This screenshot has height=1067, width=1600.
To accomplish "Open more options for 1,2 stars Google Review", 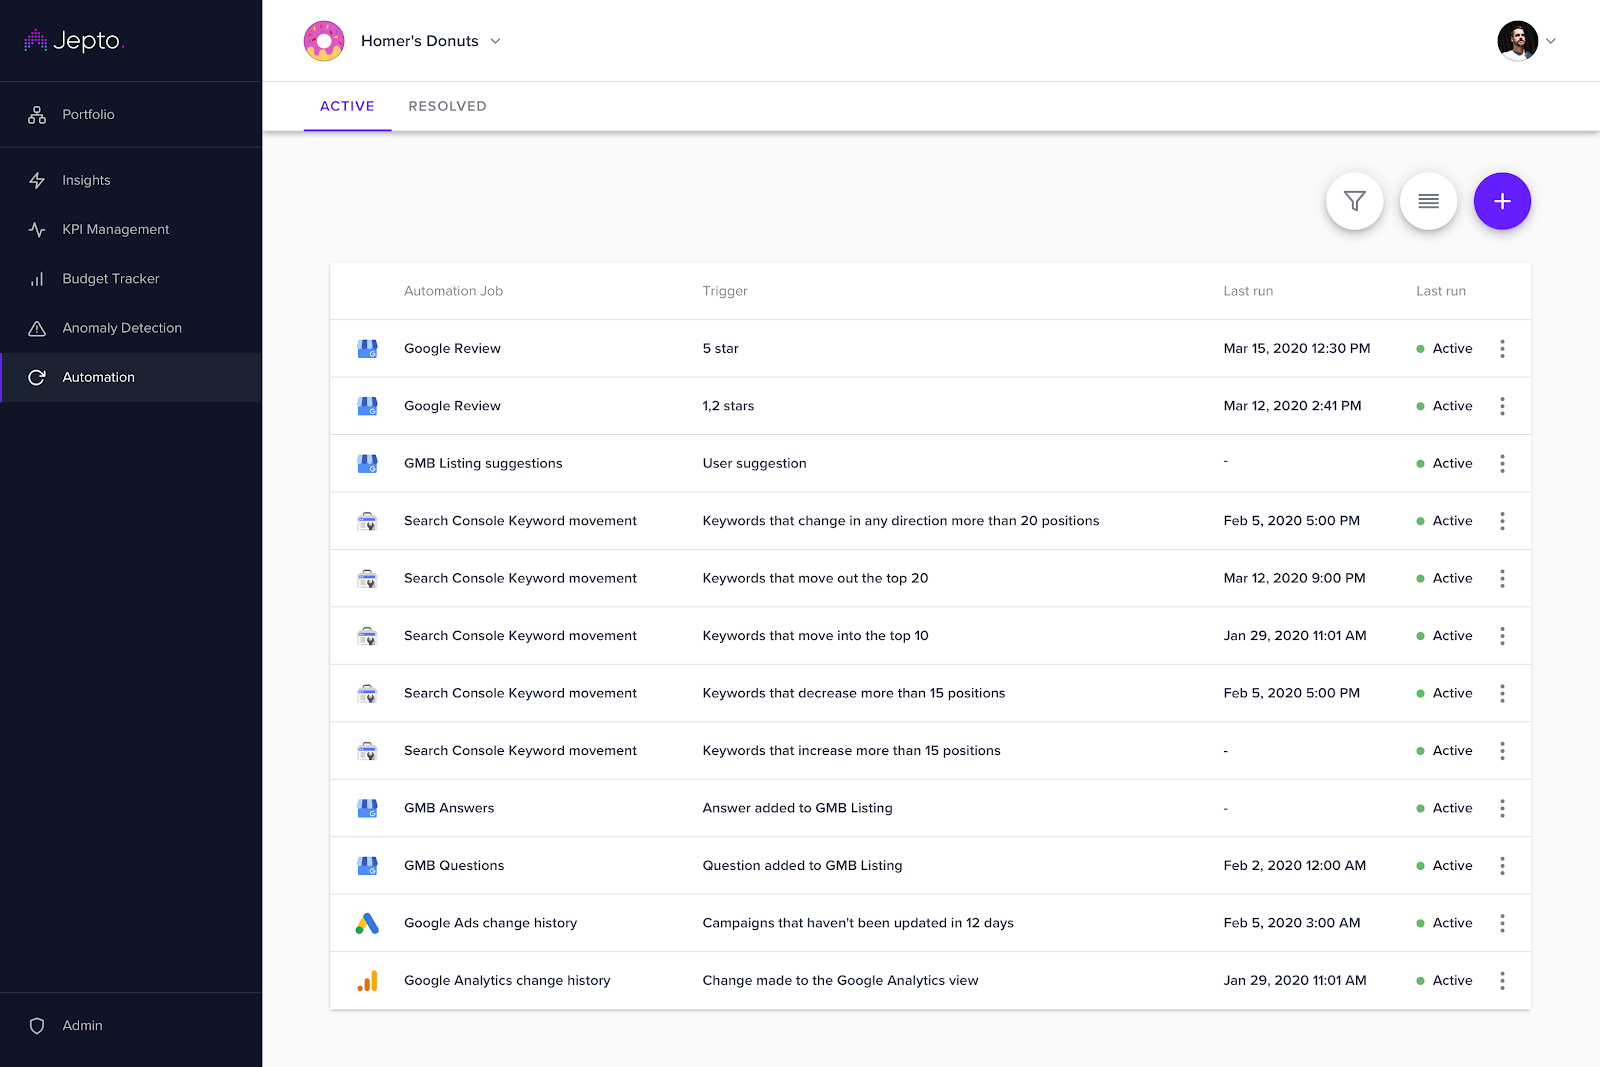I will click(x=1502, y=406).
